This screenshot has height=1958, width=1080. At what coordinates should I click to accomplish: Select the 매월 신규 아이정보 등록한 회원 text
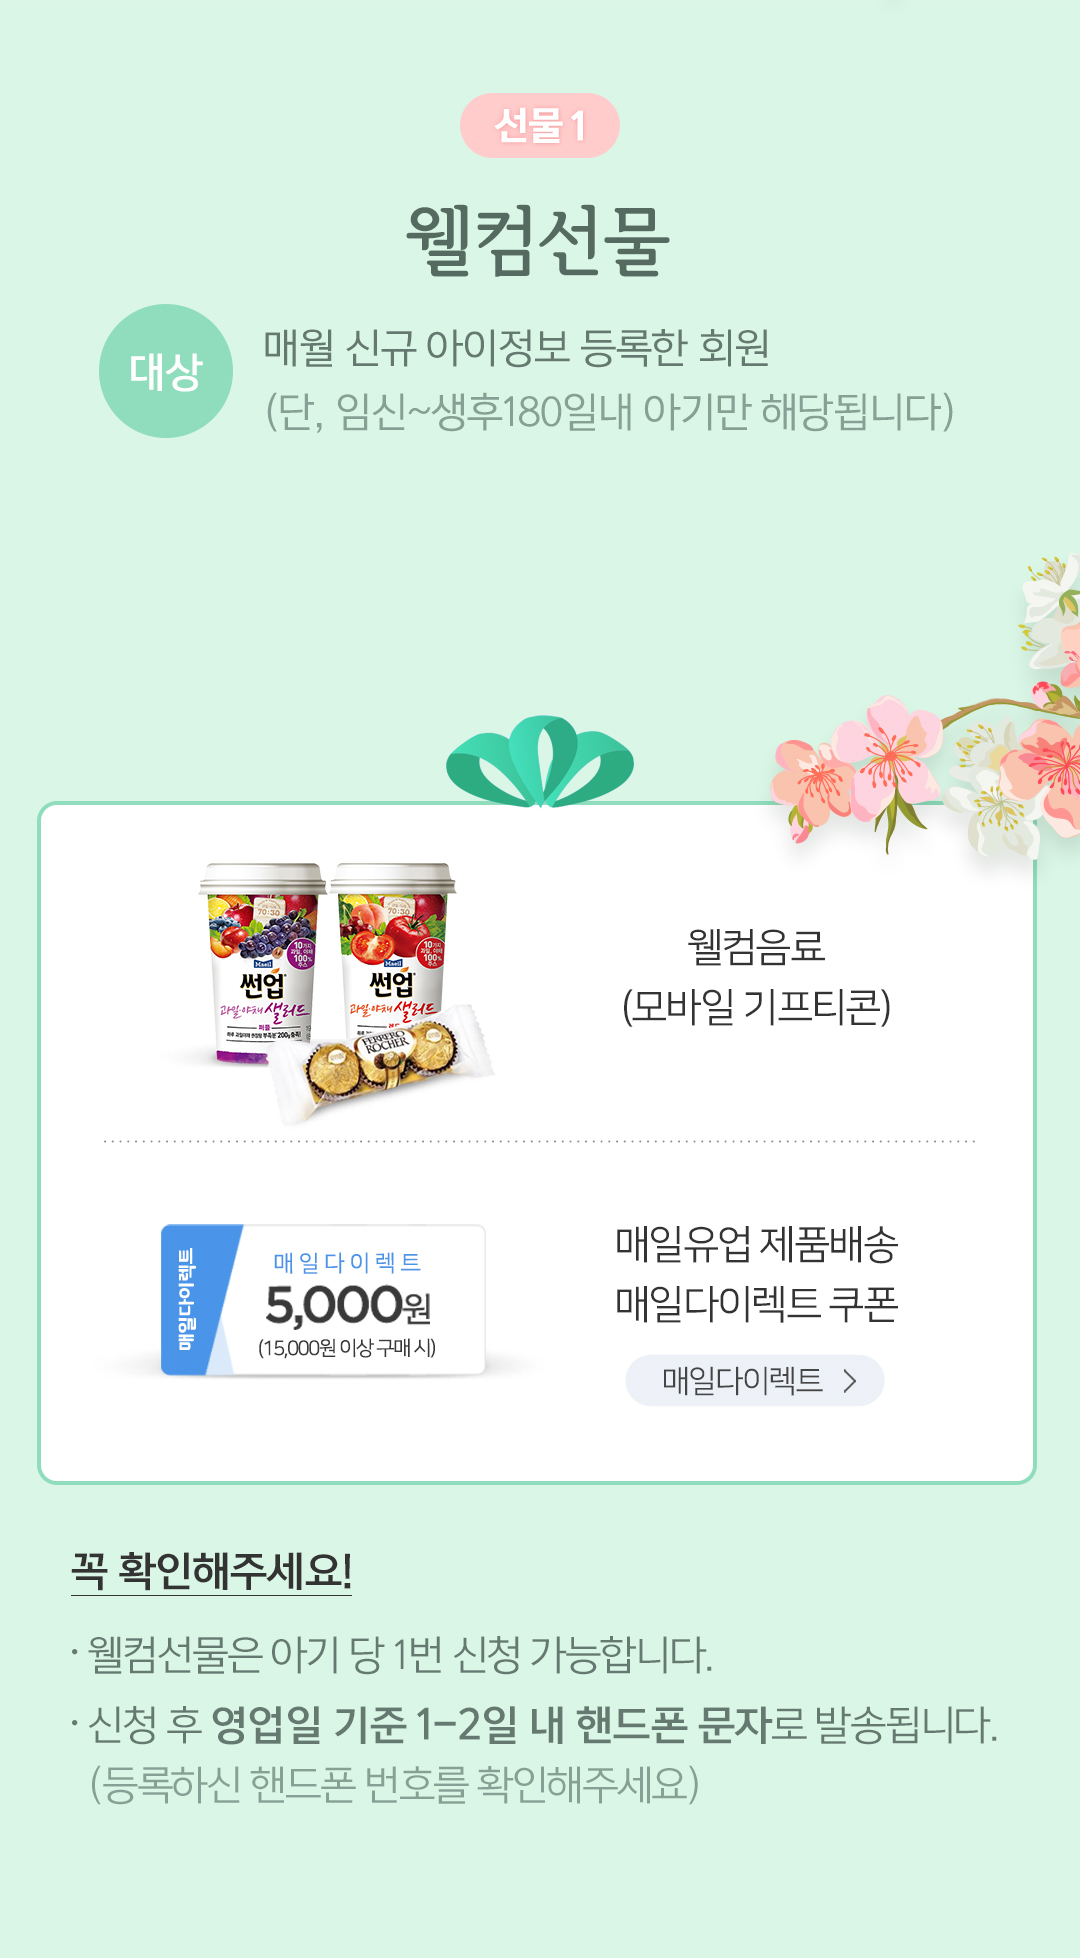(516, 348)
